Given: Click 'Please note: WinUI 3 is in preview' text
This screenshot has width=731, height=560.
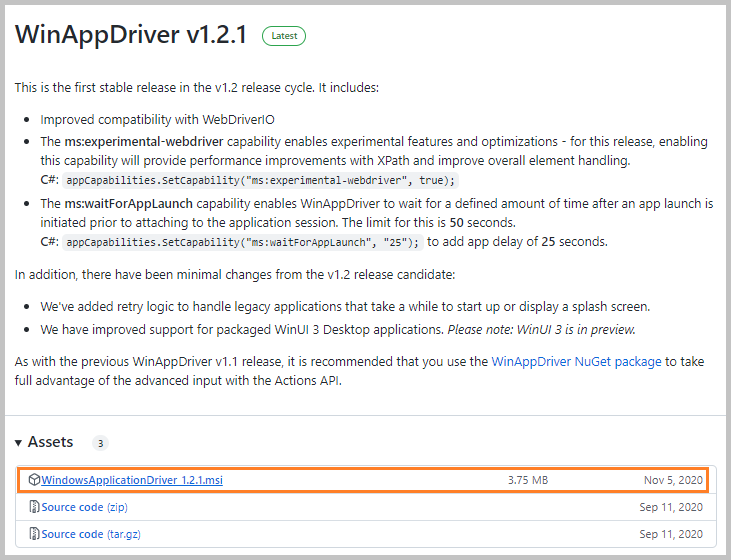Looking at the screenshot, I should [541, 330].
